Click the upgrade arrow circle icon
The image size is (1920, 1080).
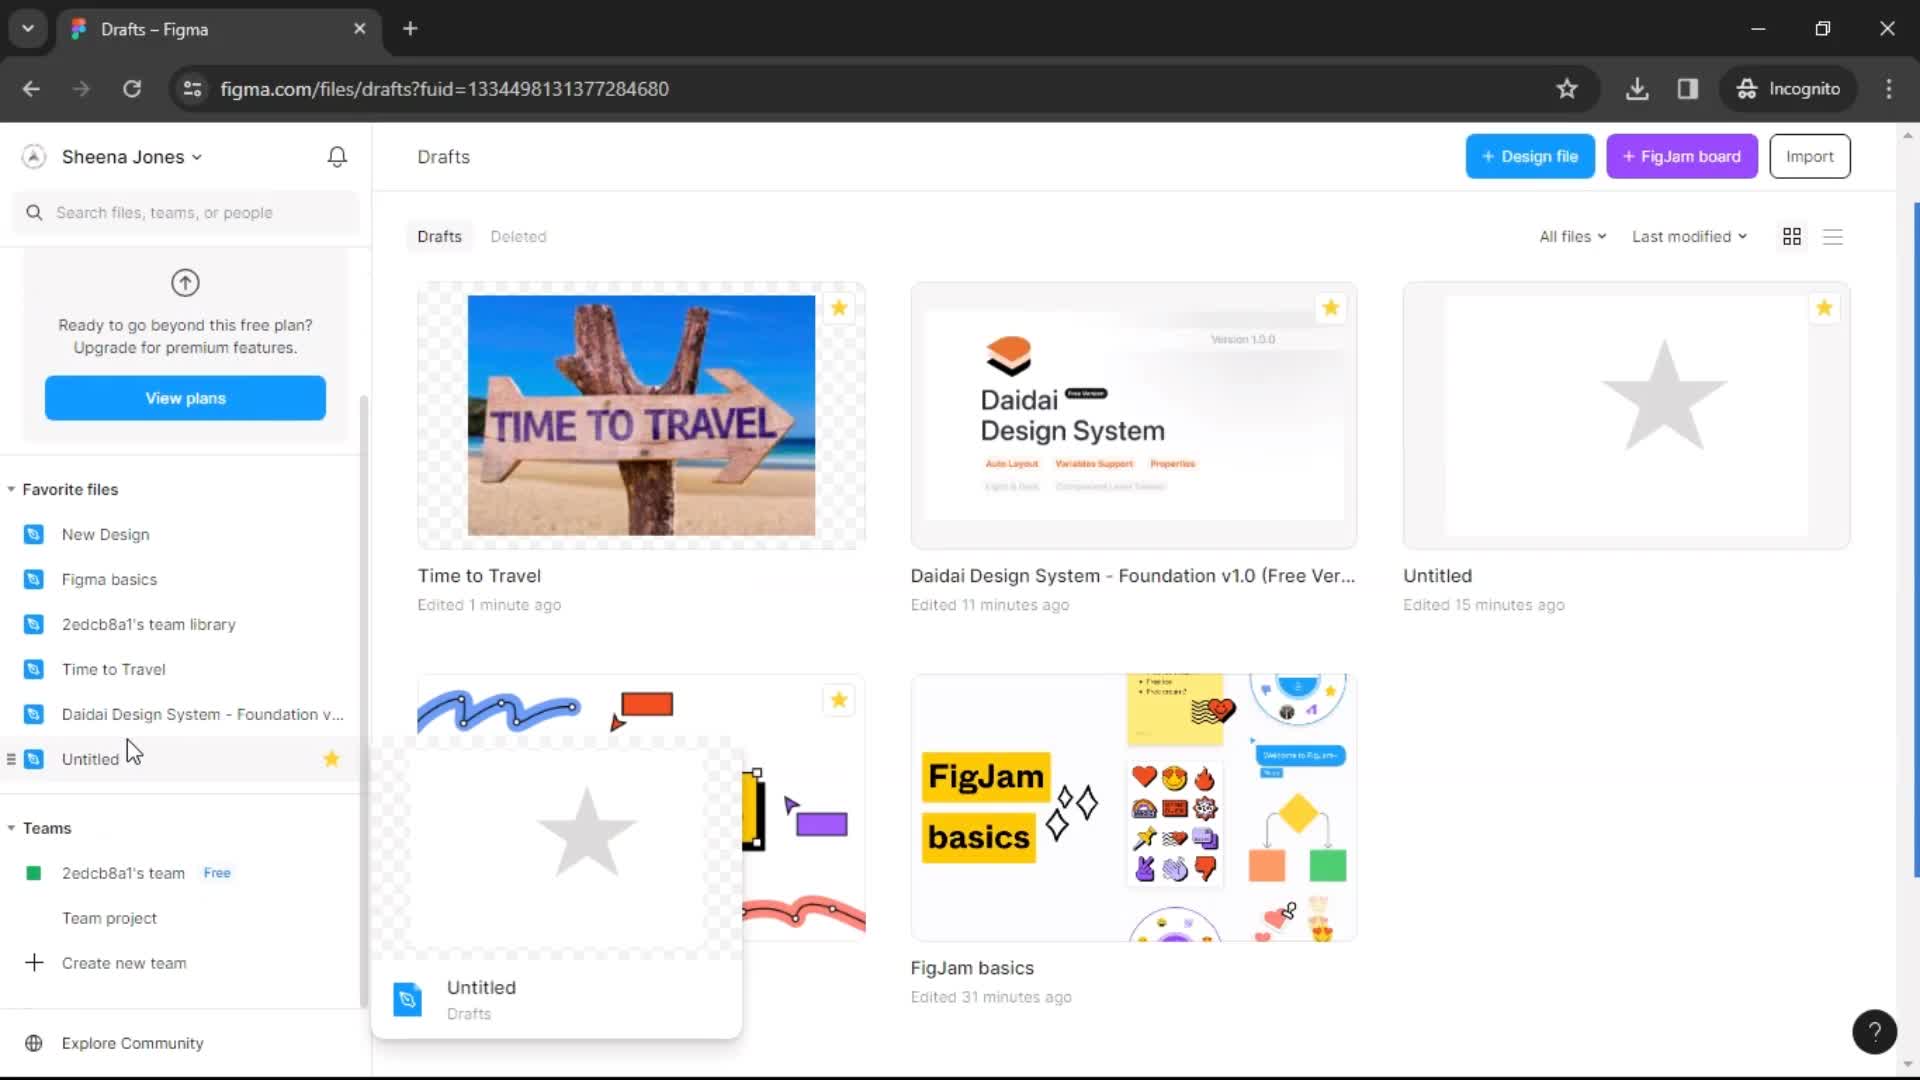point(185,283)
